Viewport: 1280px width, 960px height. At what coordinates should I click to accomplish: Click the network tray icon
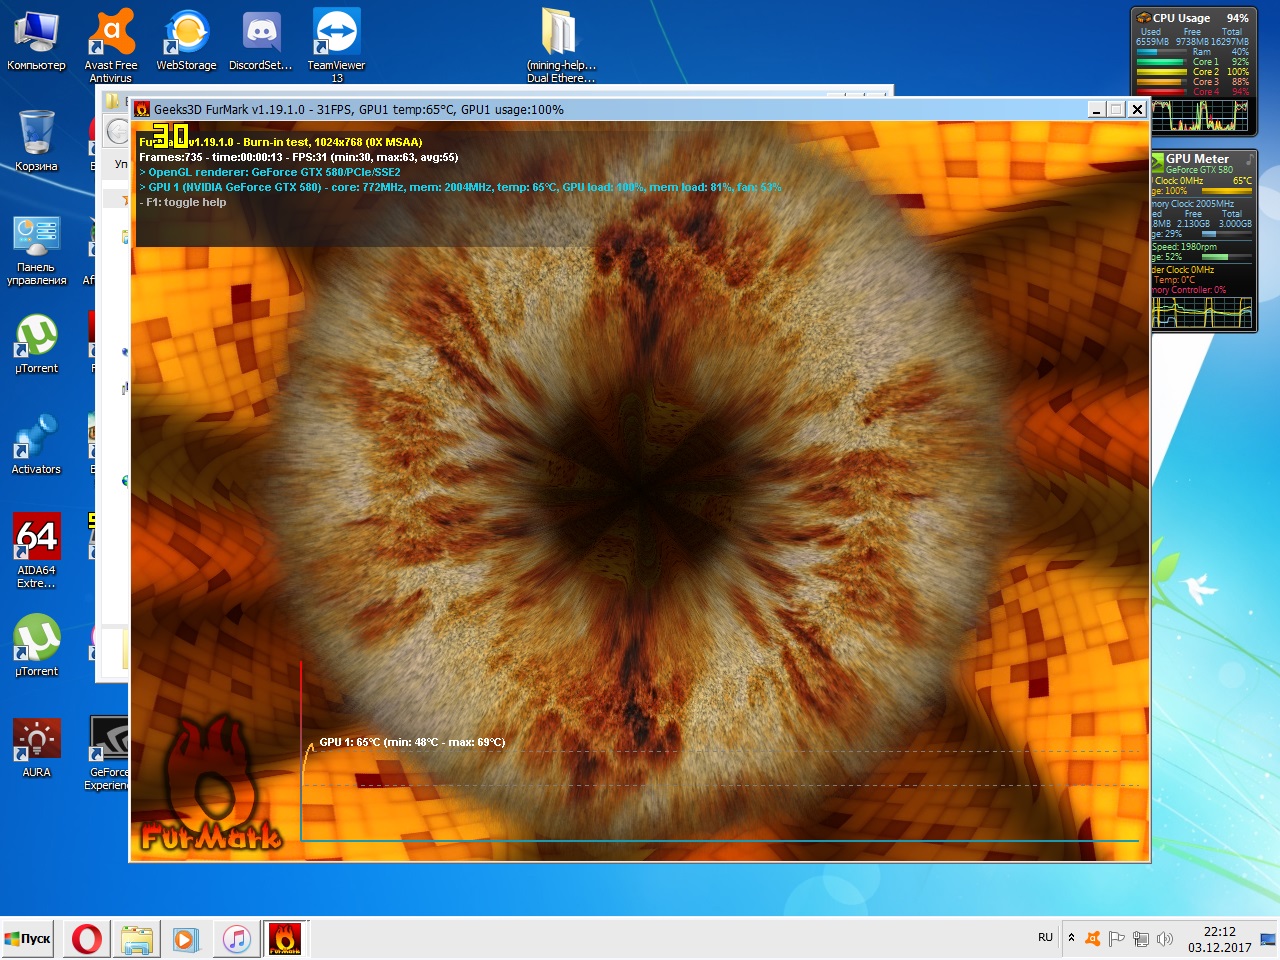pos(1141,938)
